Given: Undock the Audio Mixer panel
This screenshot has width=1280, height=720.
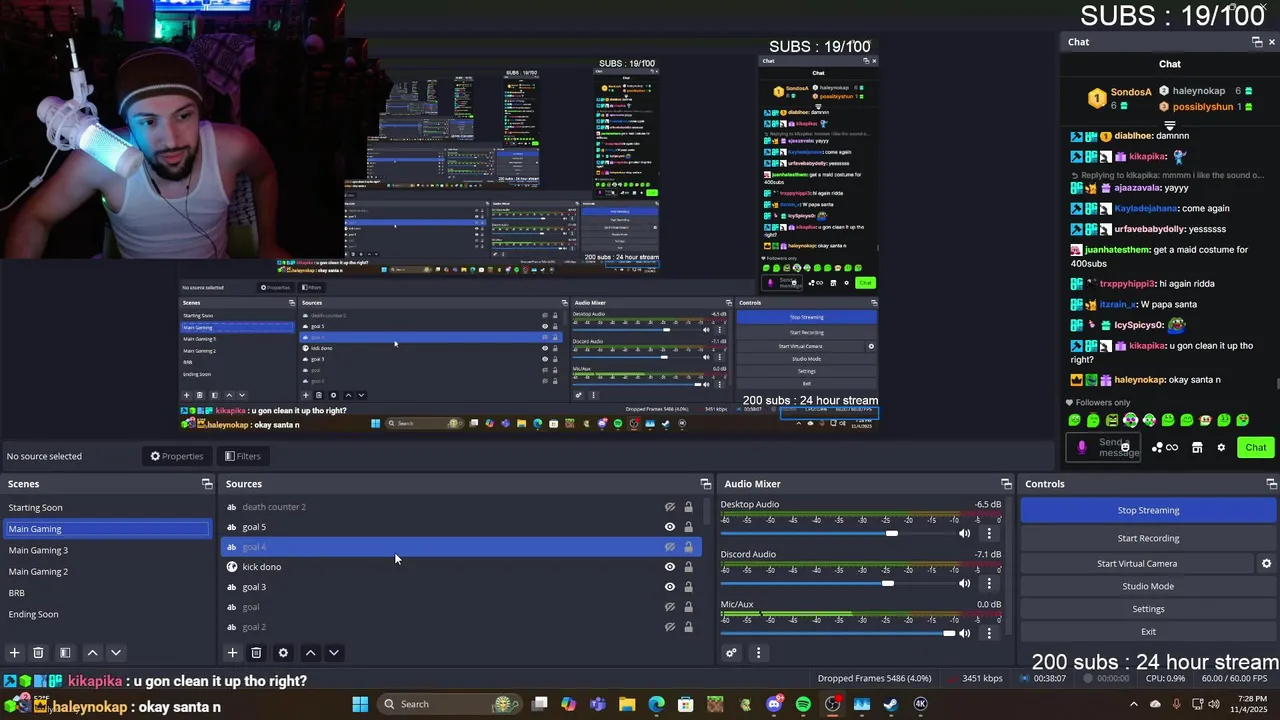Looking at the screenshot, I should [1006, 484].
